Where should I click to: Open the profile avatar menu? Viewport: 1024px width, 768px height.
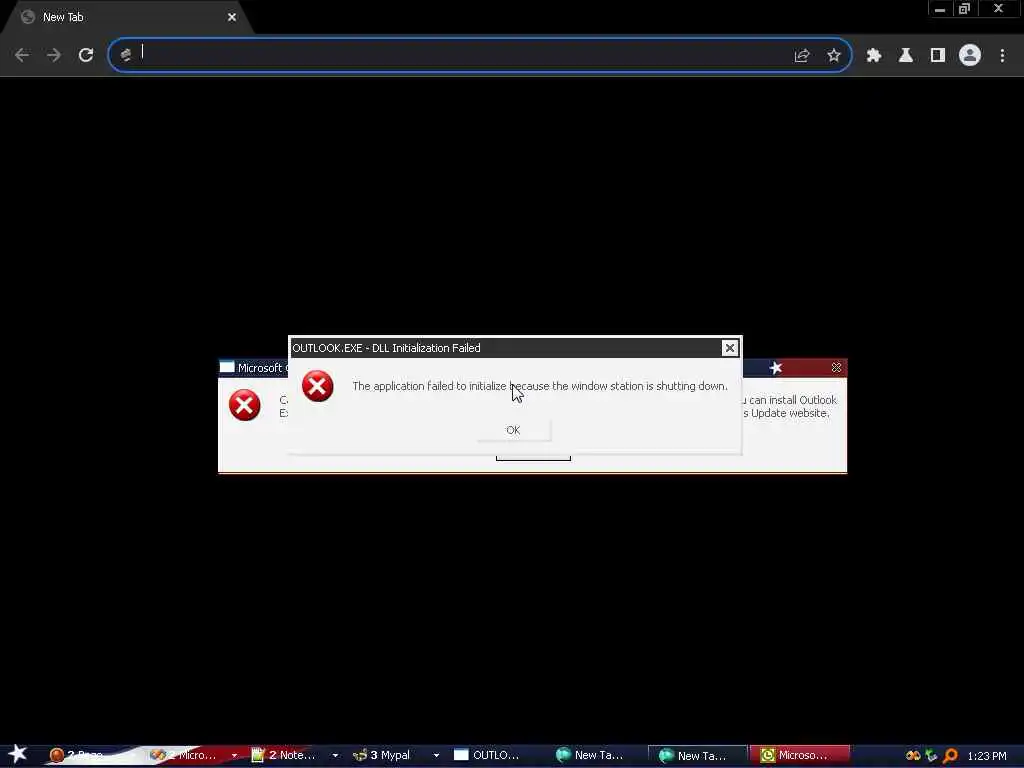coord(970,55)
